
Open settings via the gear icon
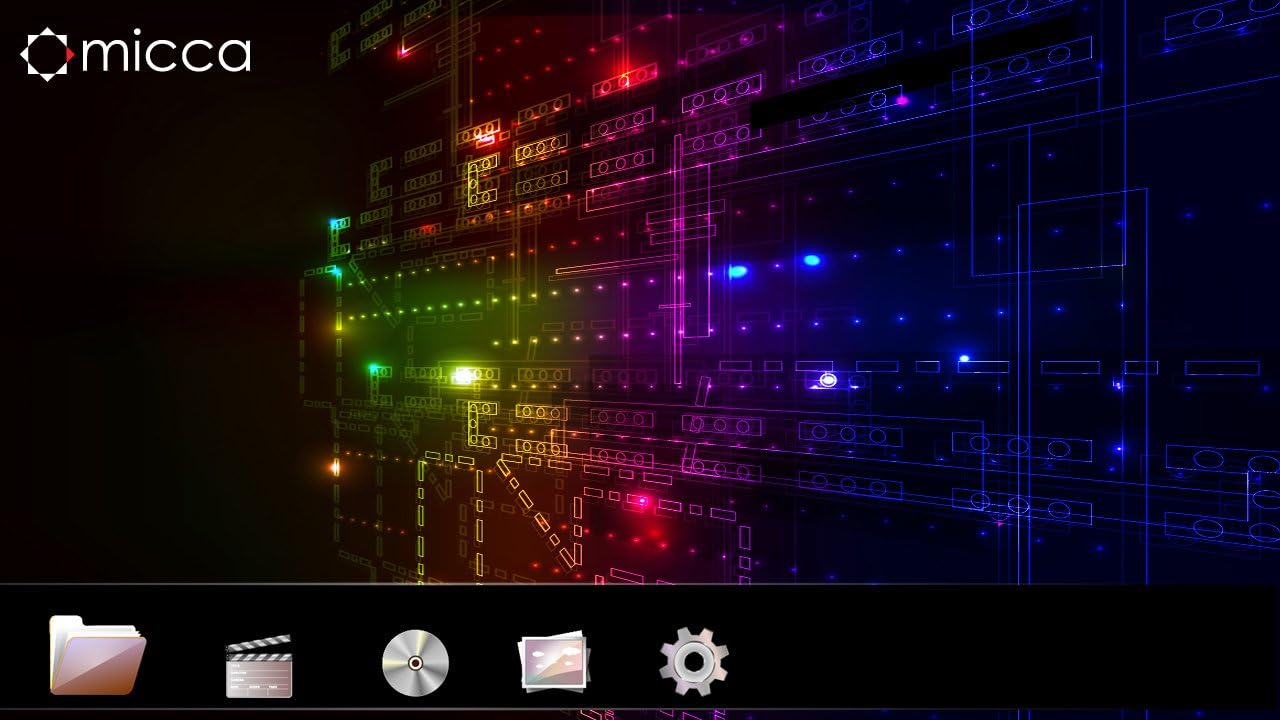(694, 661)
